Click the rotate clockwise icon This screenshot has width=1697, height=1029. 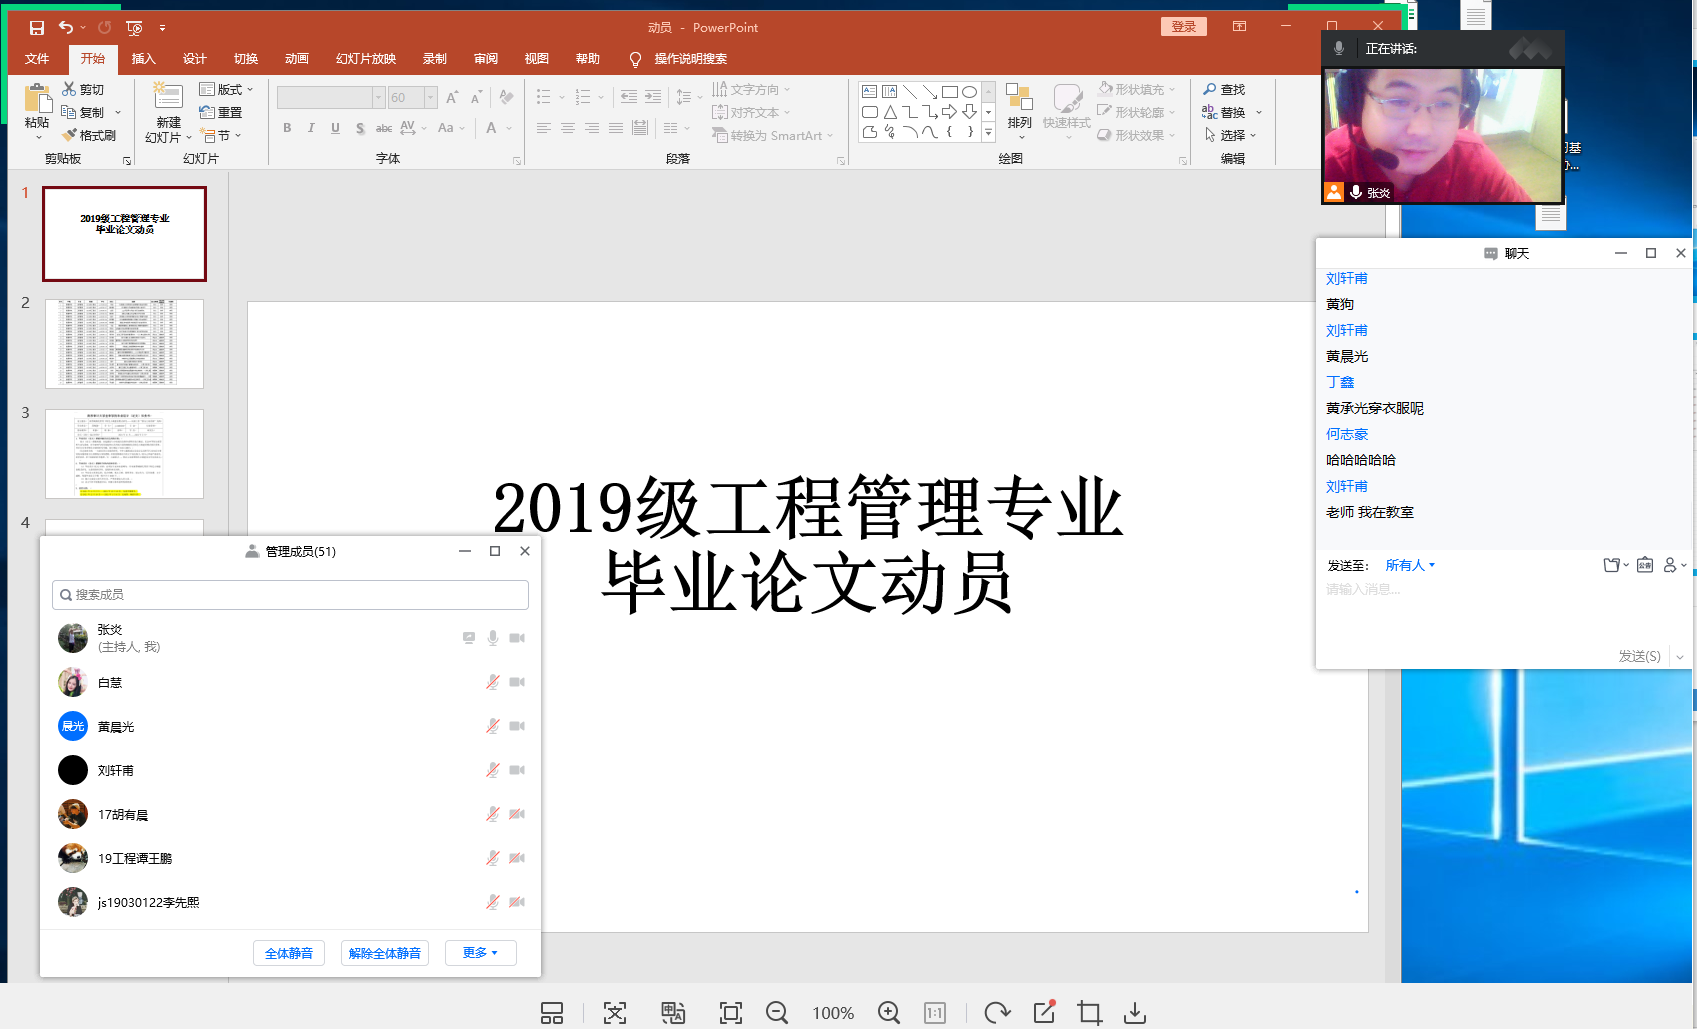[x=996, y=1013]
